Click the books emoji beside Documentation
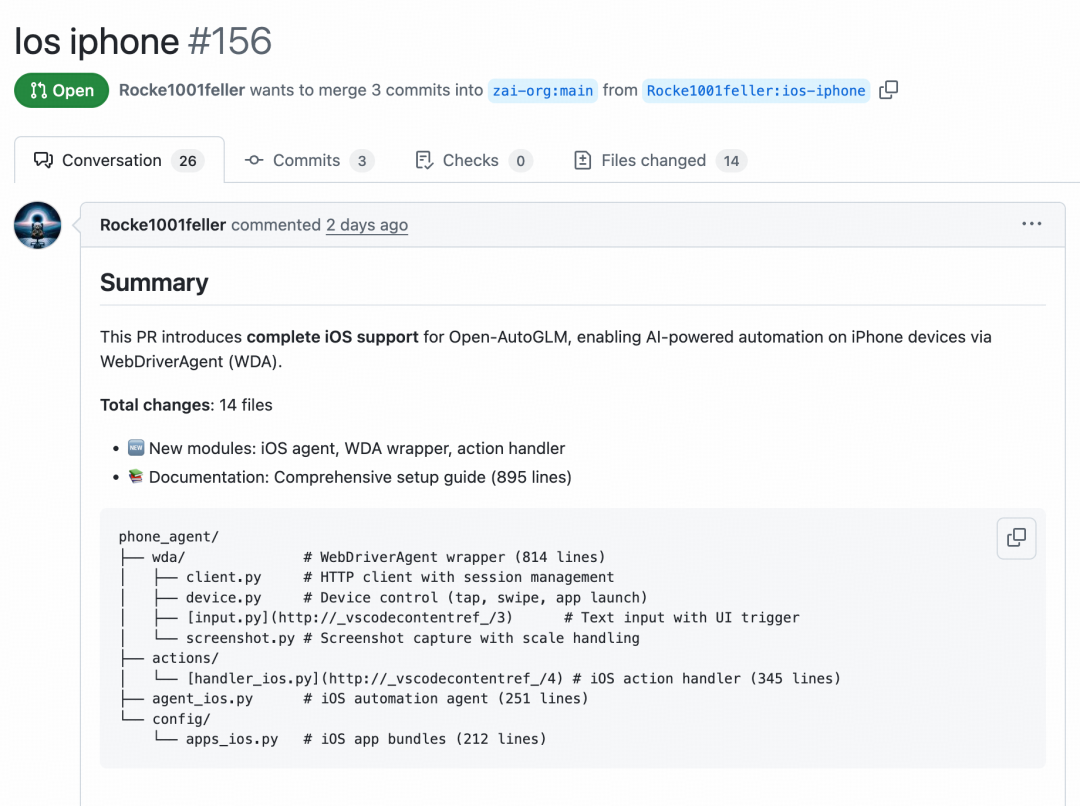1080x806 pixels. [136, 476]
